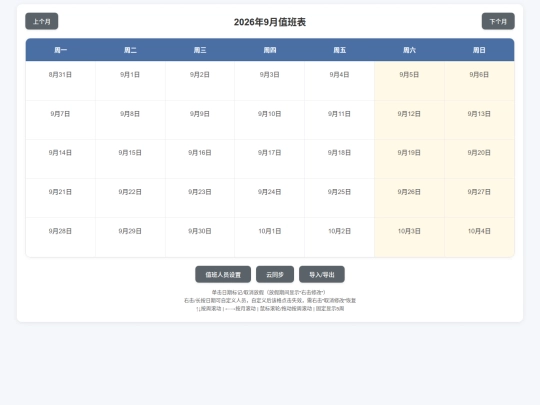The image size is (540, 405).
Task: Click the 周六 column header
Action: pos(409,50)
